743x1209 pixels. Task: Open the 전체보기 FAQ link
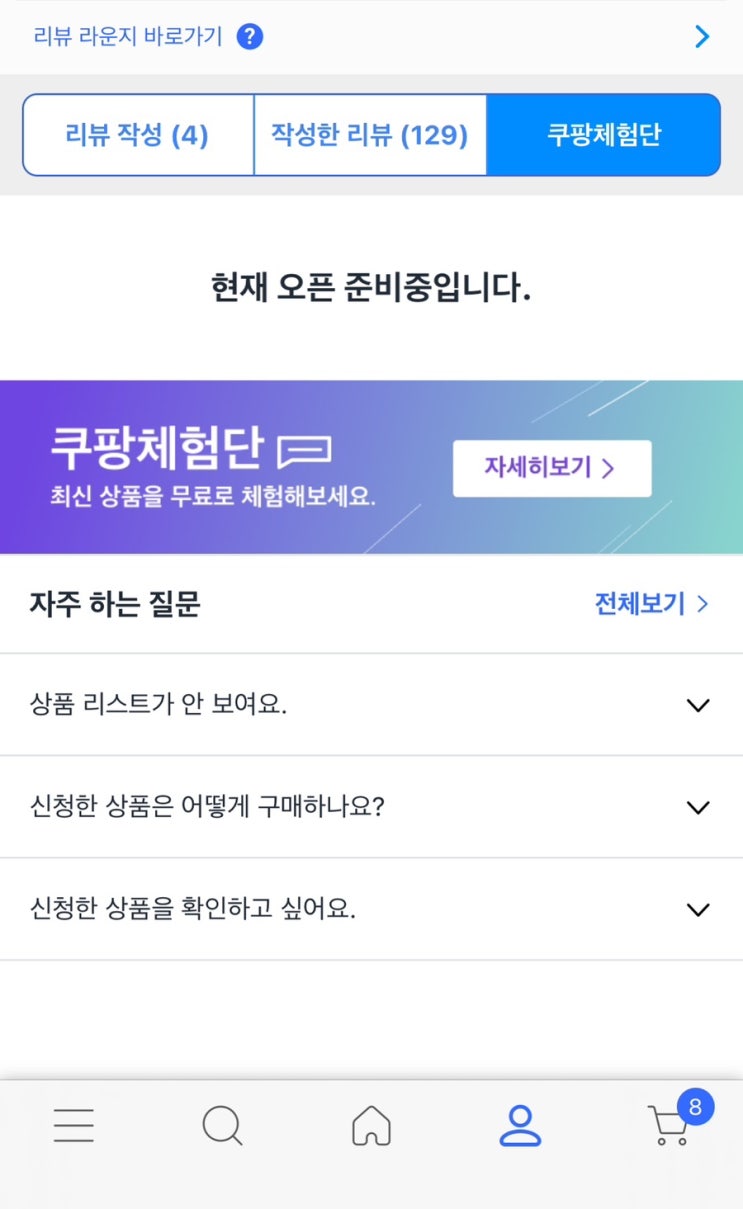tap(651, 604)
